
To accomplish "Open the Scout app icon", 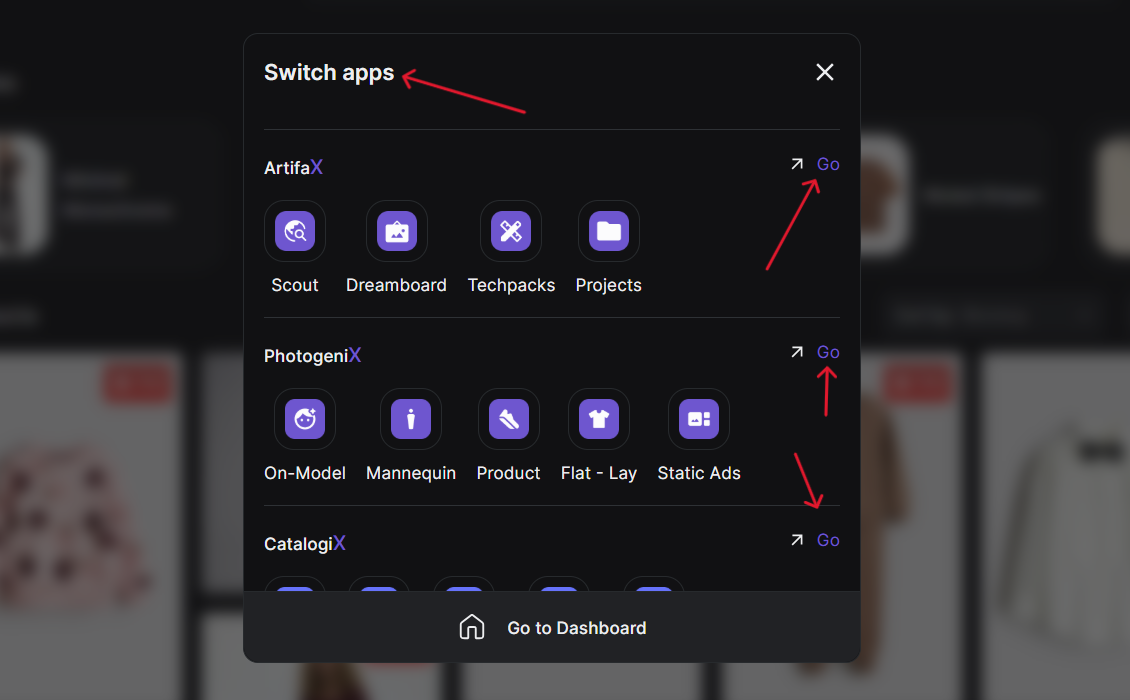I will click(x=295, y=231).
